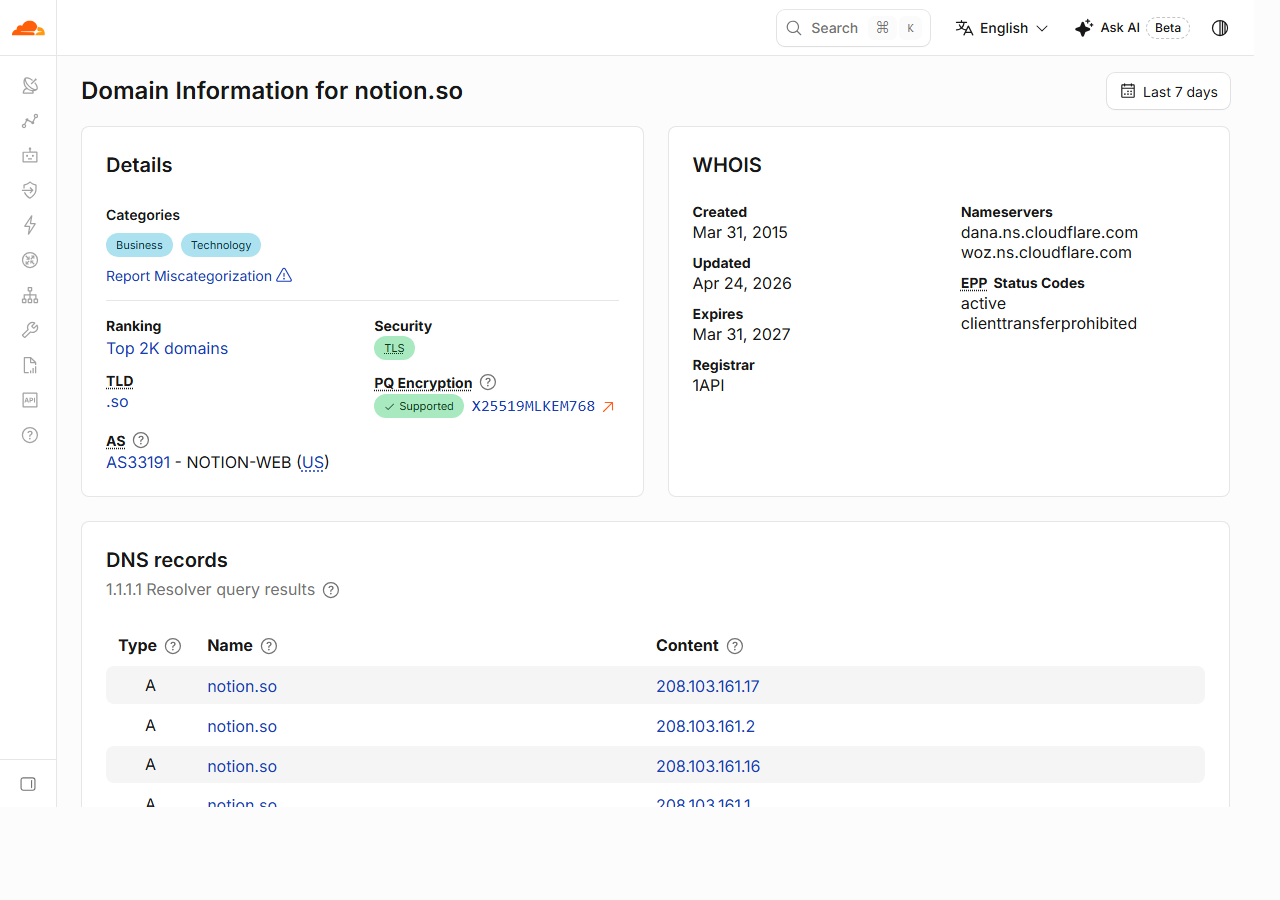Open the security shield icon in sidebar
The height and width of the screenshot is (900, 1280).
[30, 190]
